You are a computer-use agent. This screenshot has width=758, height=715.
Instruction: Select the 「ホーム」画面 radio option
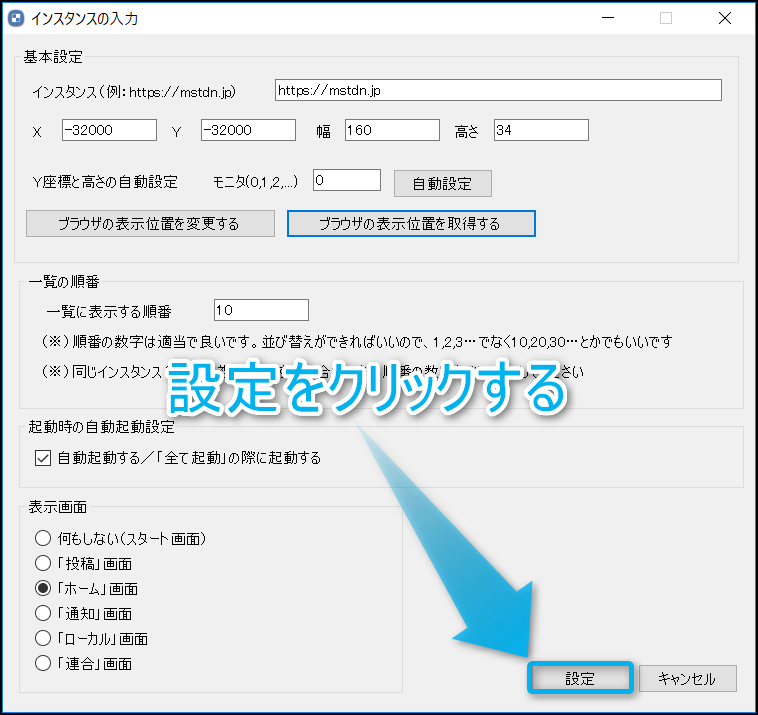click(x=43, y=588)
